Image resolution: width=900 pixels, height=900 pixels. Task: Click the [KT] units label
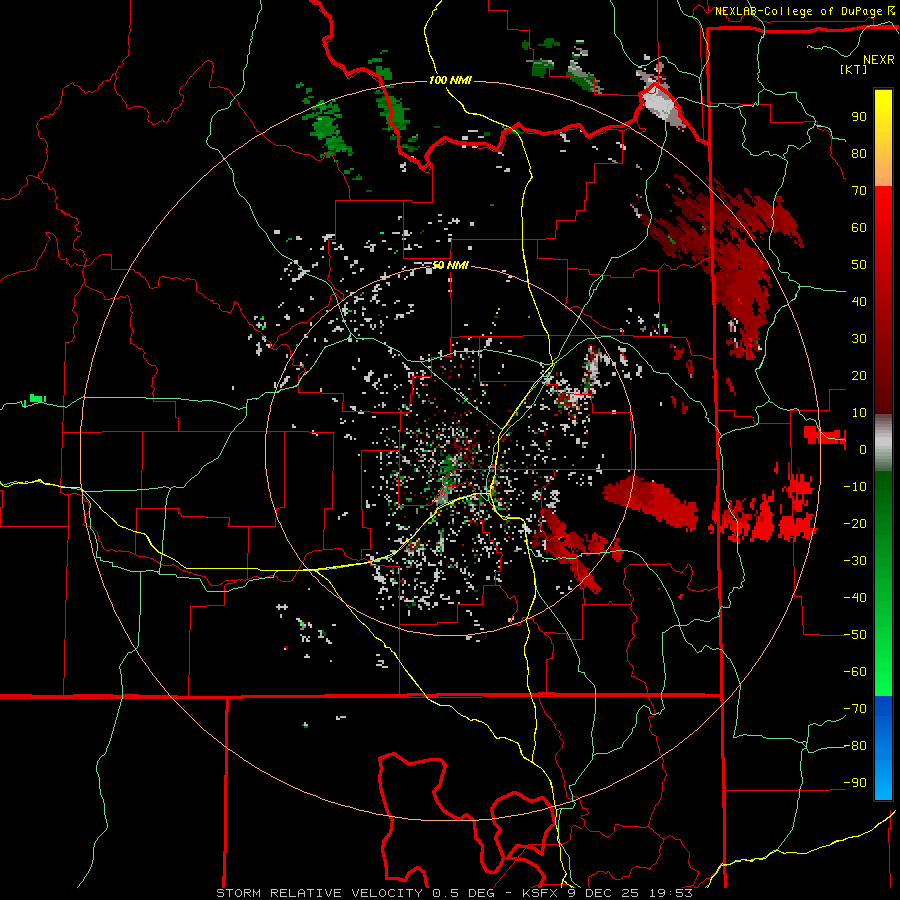[x=854, y=69]
